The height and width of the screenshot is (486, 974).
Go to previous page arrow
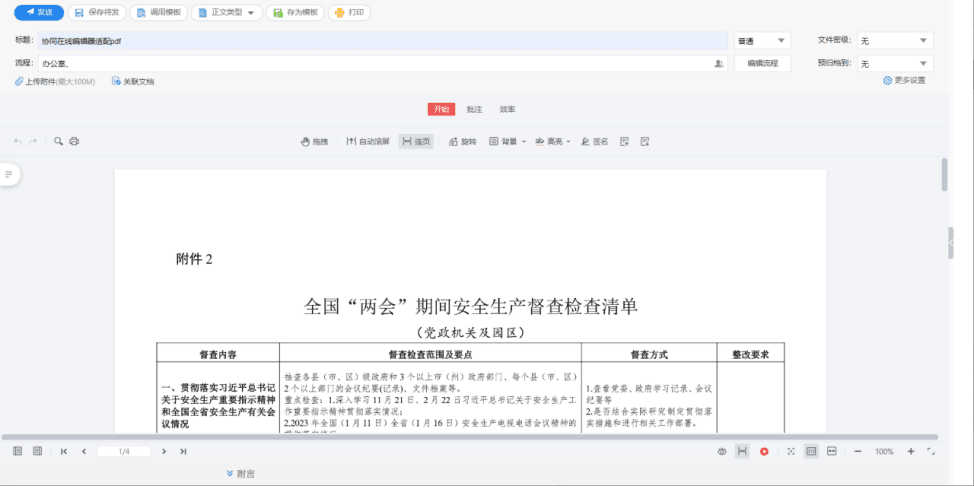pos(84,451)
